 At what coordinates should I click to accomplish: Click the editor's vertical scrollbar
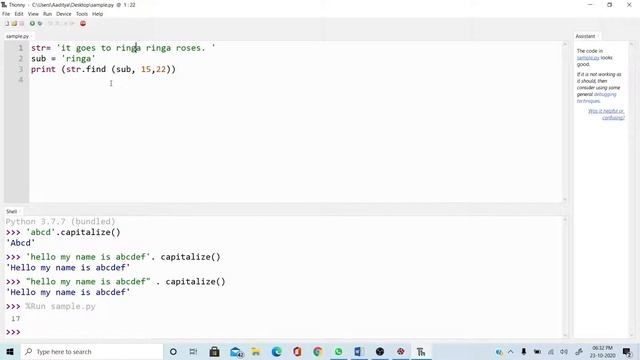pyautogui.click(x=565, y=121)
